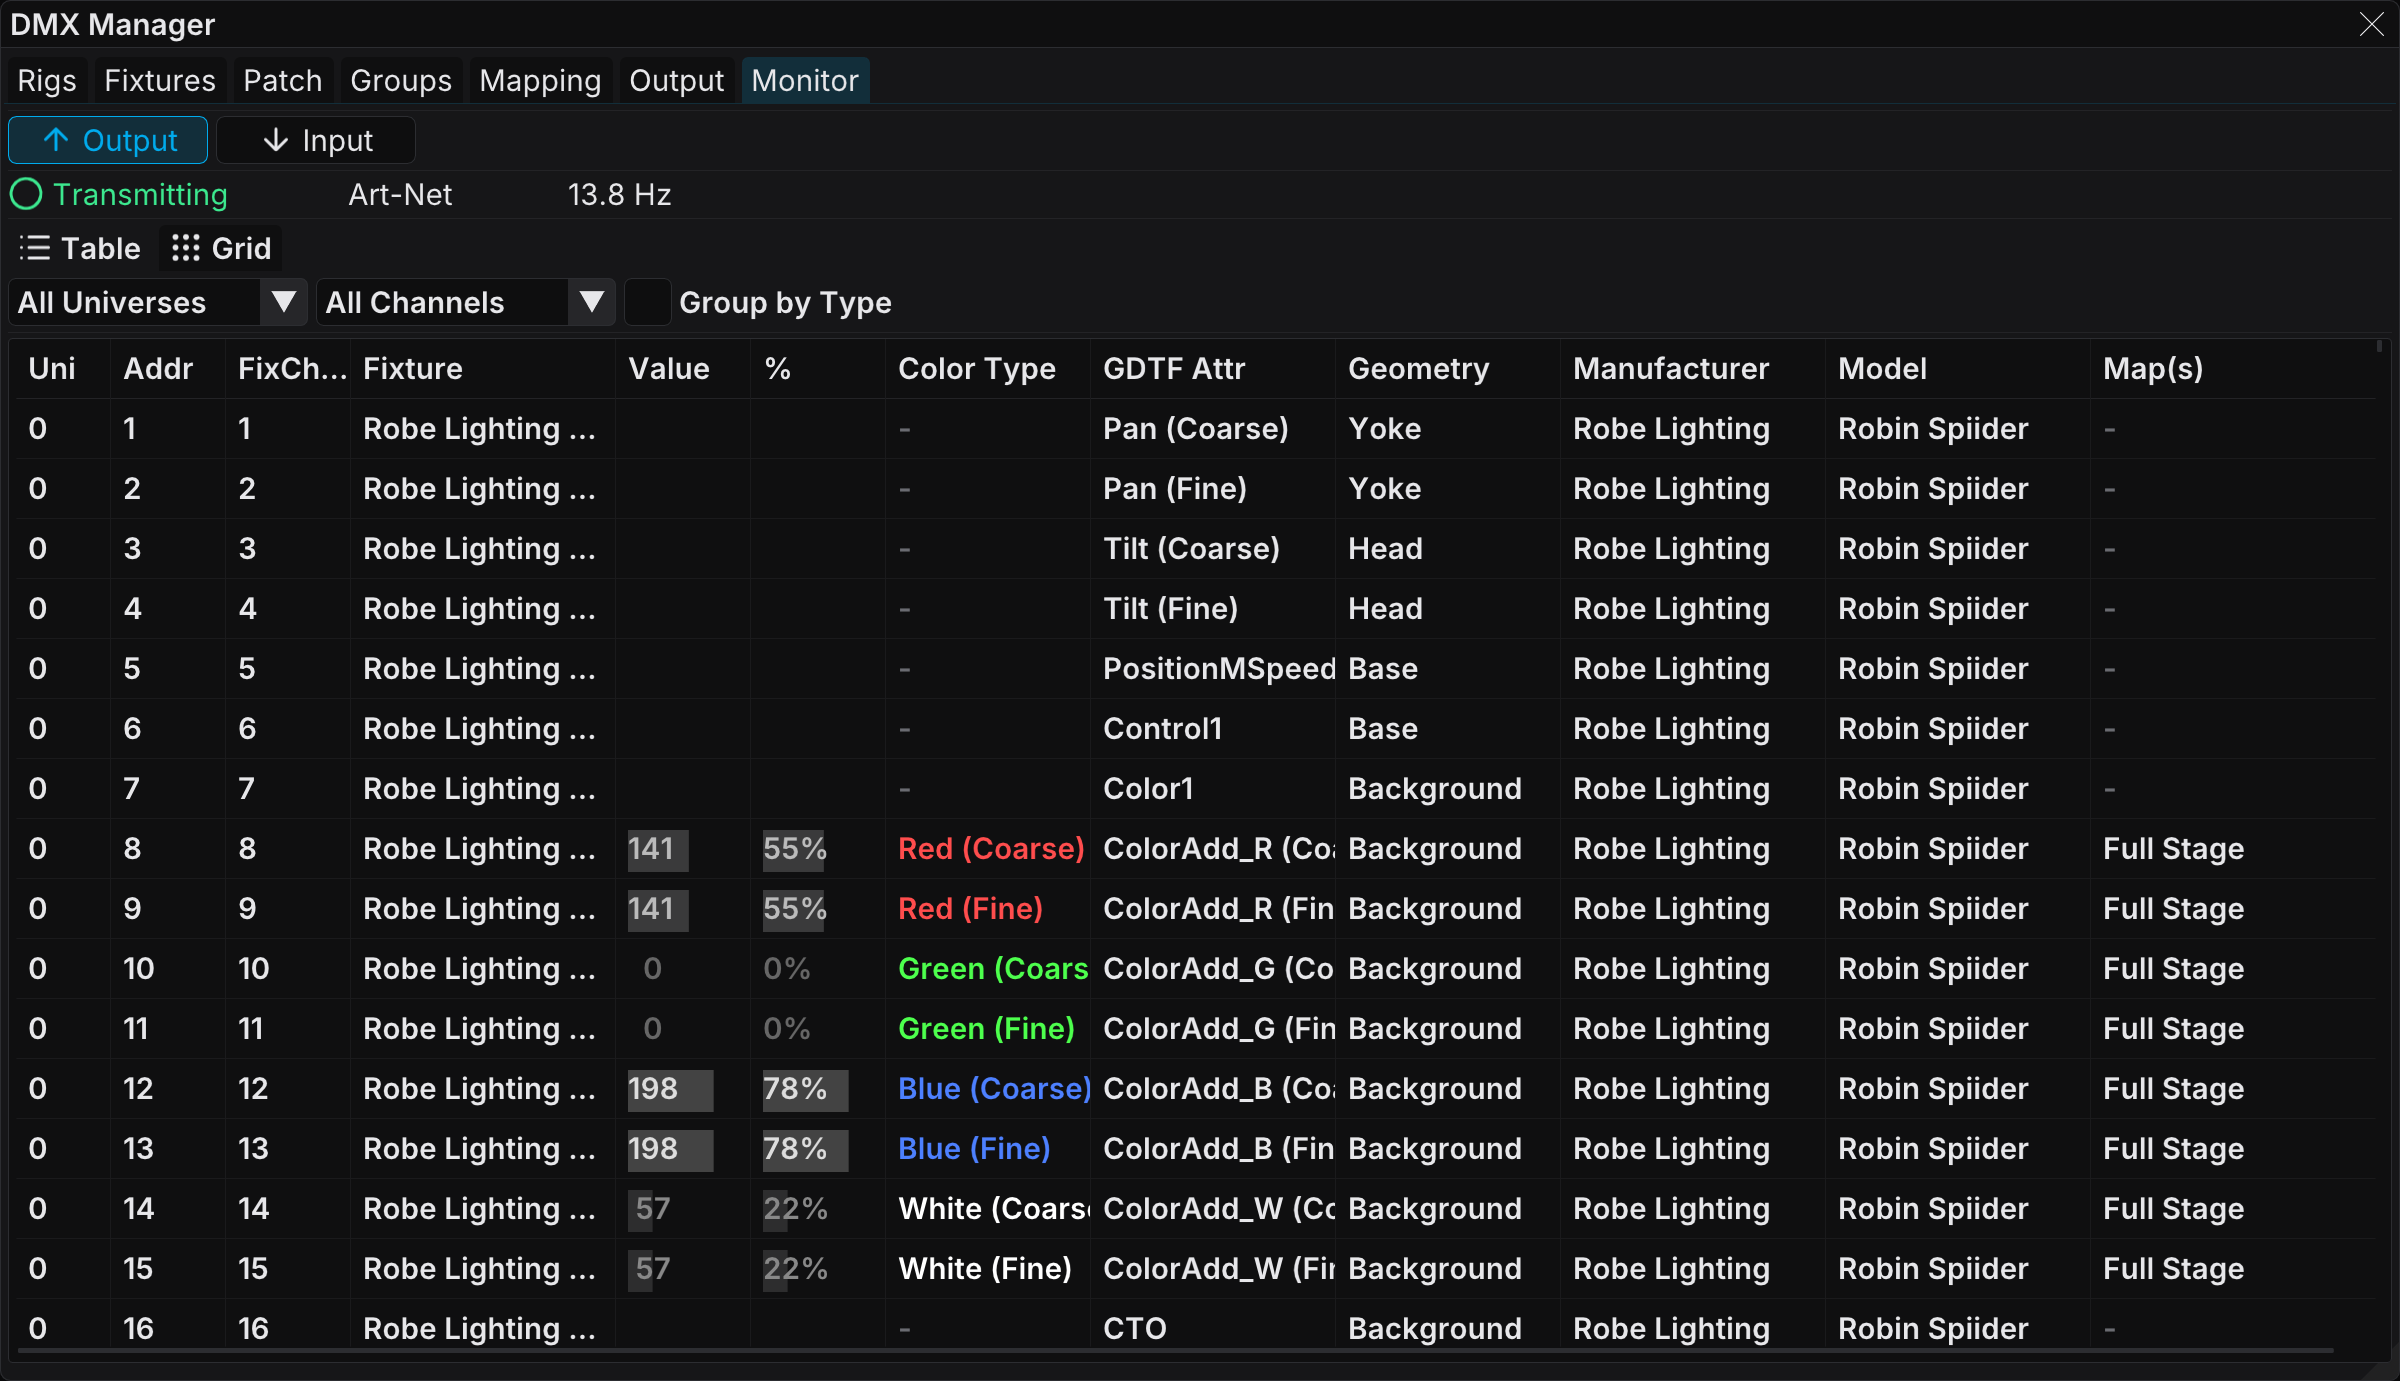The height and width of the screenshot is (1381, 2400).
Task: Click the PositionMSpeed attribute cell
Action: (1219, 668)
